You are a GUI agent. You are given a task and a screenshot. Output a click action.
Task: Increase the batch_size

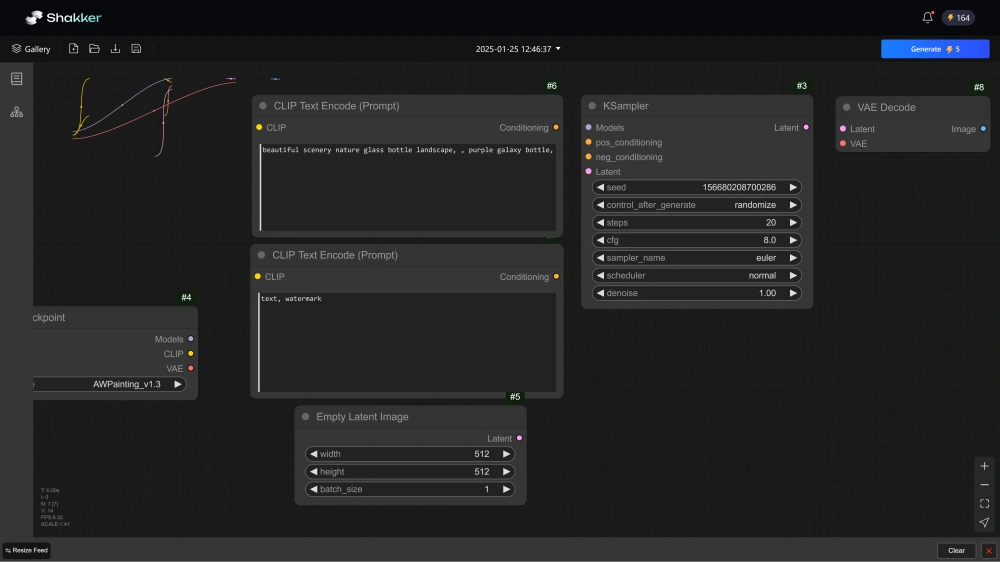coord(506,489)
